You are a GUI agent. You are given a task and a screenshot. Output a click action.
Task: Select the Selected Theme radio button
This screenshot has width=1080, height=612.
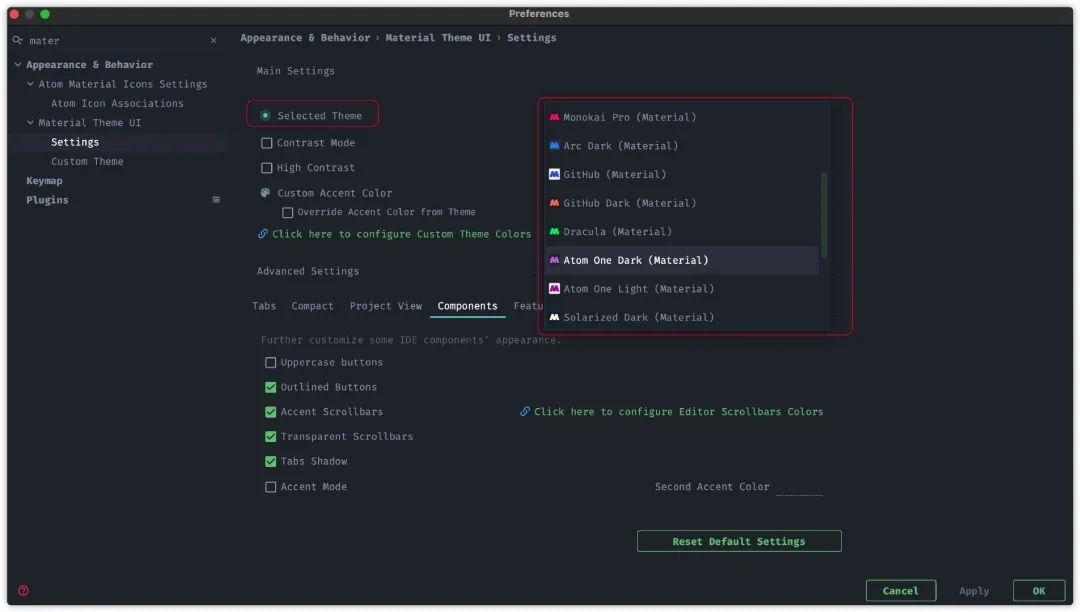(x=265, y=116)
